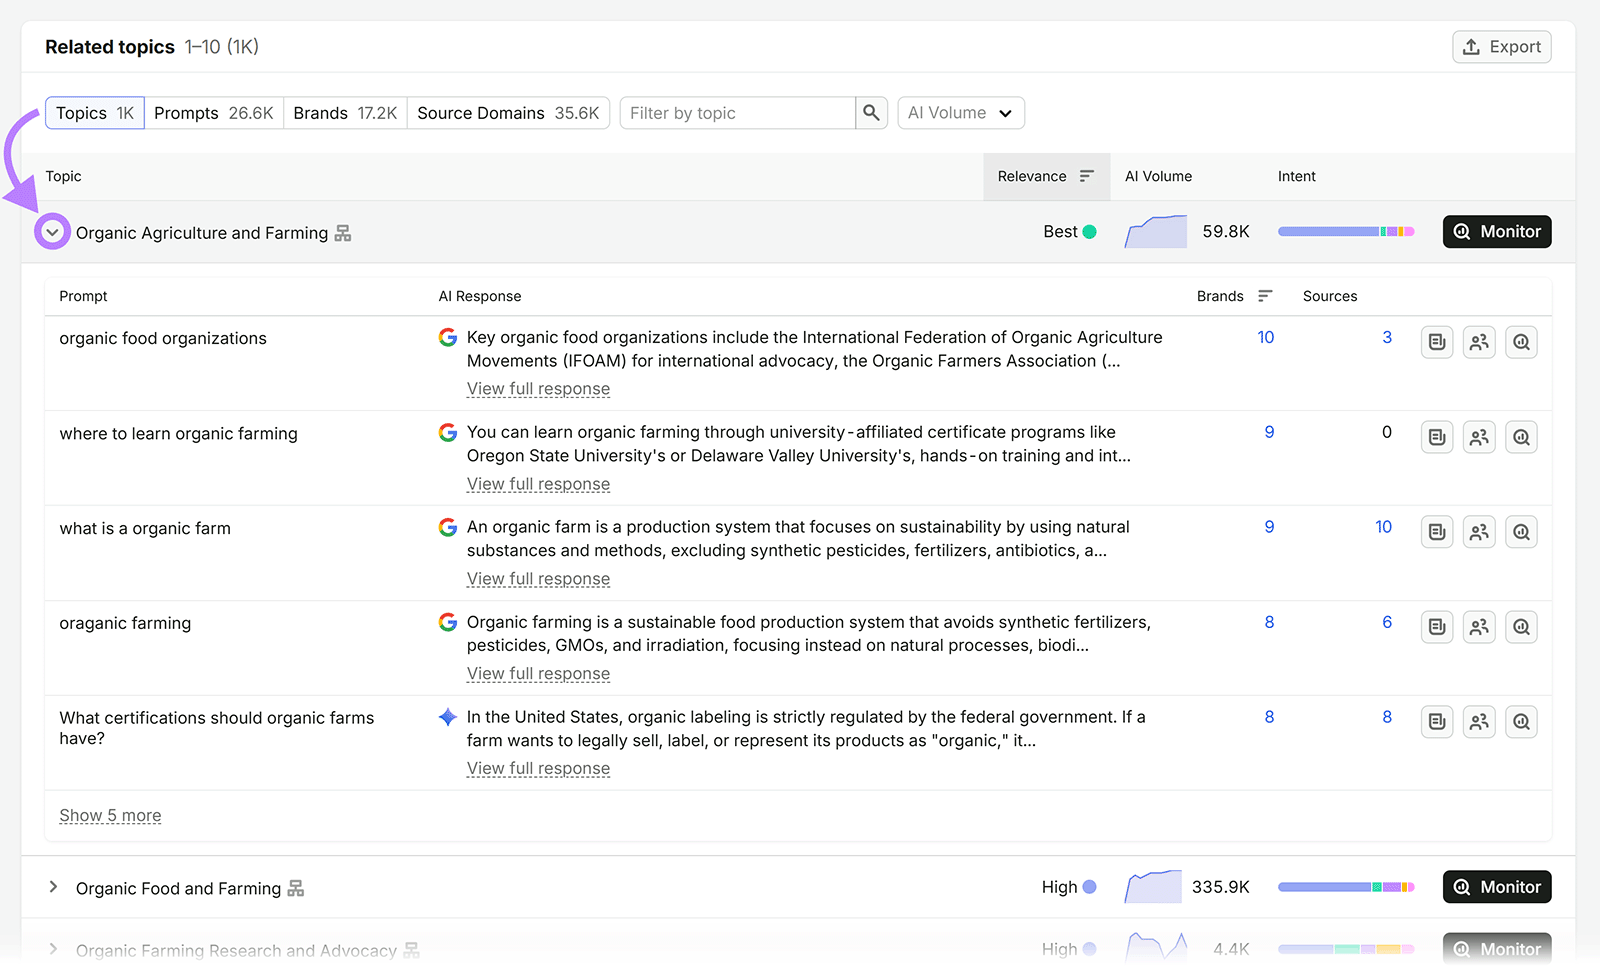Click the Google icon beside organic food organizations response

[x=448, y=338]
